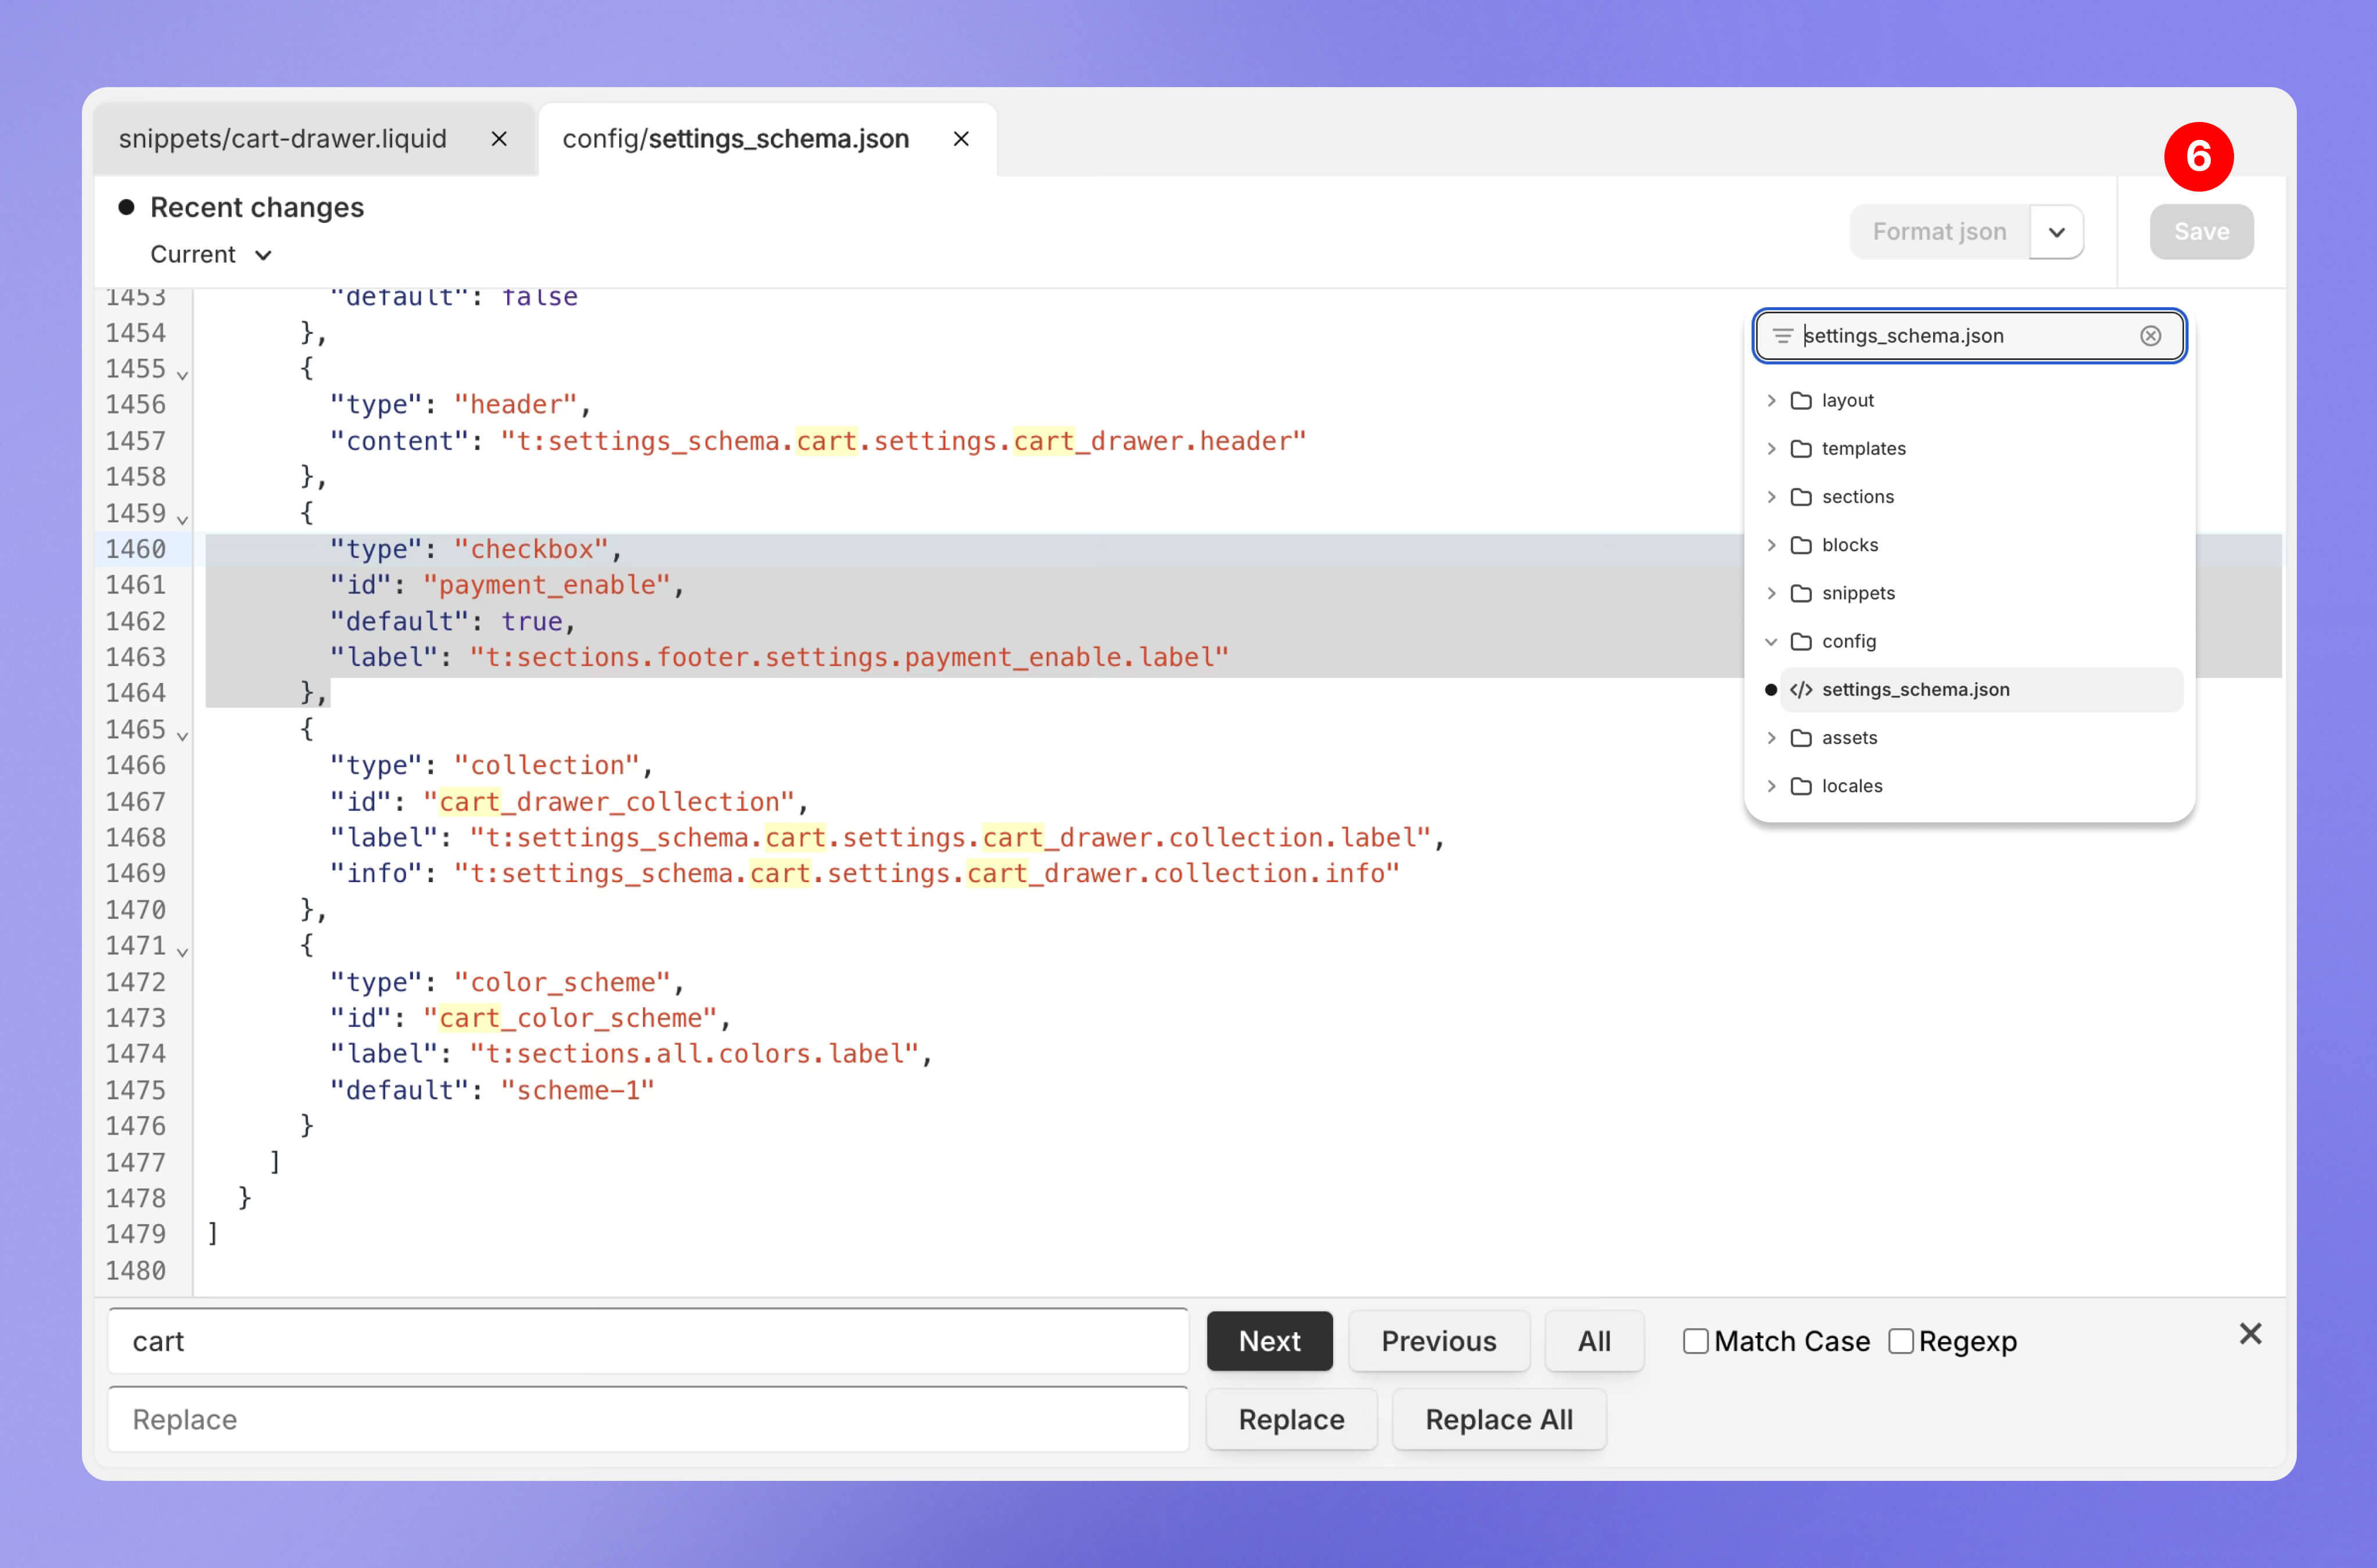Click the Next search match button
The width and height of the screenshot is (2377, 1568).
tap(1269, 1341)
